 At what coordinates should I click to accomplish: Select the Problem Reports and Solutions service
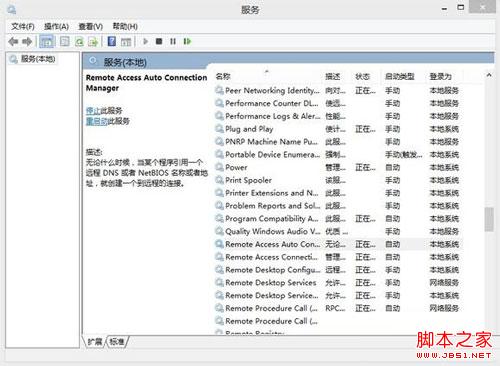pyautogui.click(x=337, y=206)
